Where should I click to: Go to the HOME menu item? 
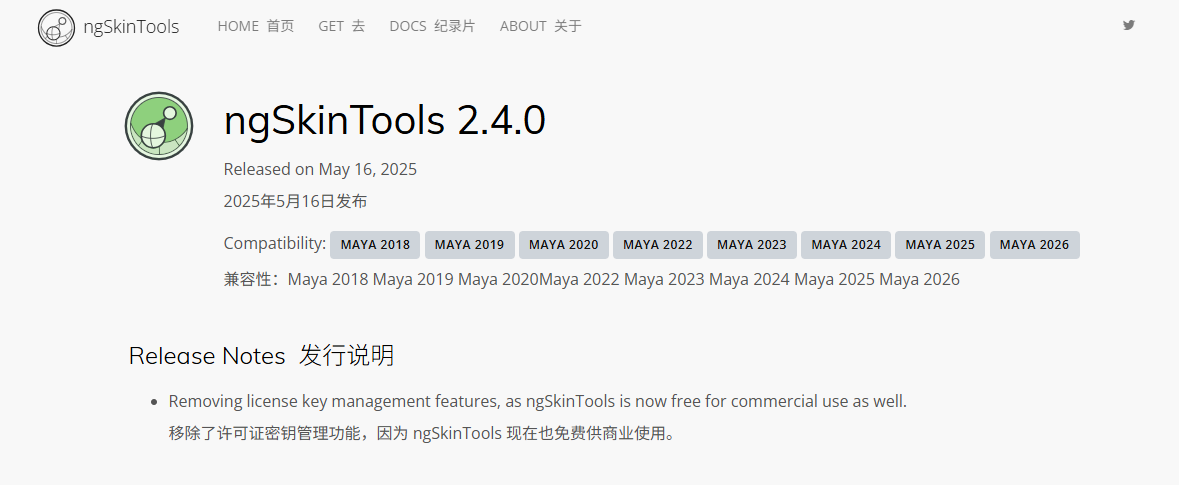(x=256, y=27)
